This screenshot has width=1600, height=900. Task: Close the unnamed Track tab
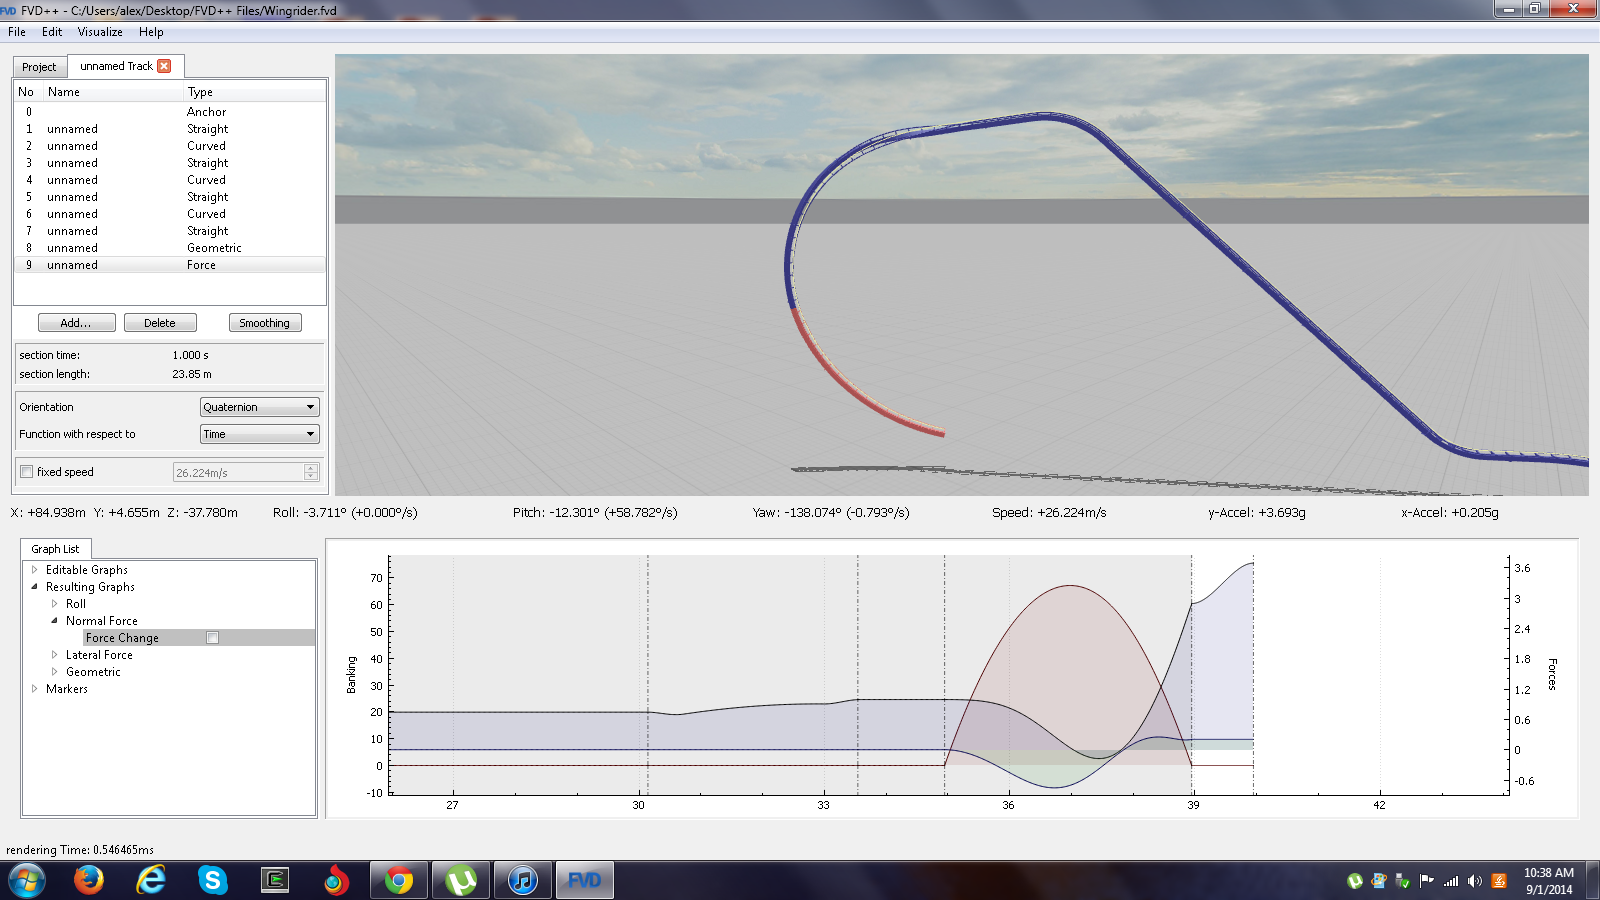[x=164, y=66]
